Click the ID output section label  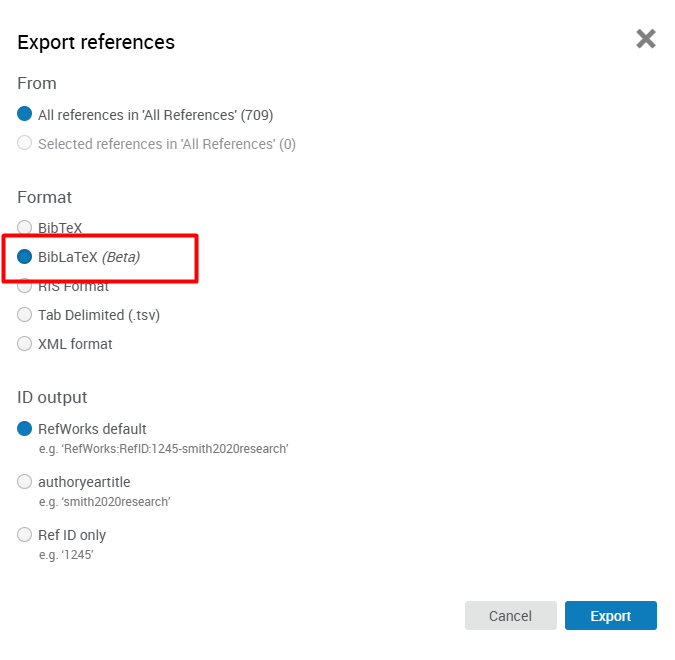click(52, 397)
